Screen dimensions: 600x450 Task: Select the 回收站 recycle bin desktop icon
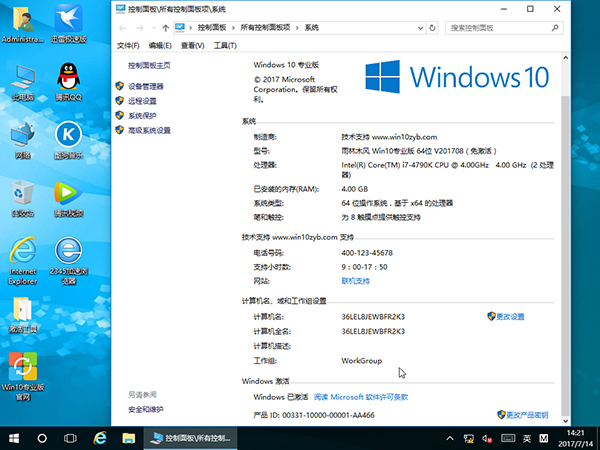[x=22, y=193]
